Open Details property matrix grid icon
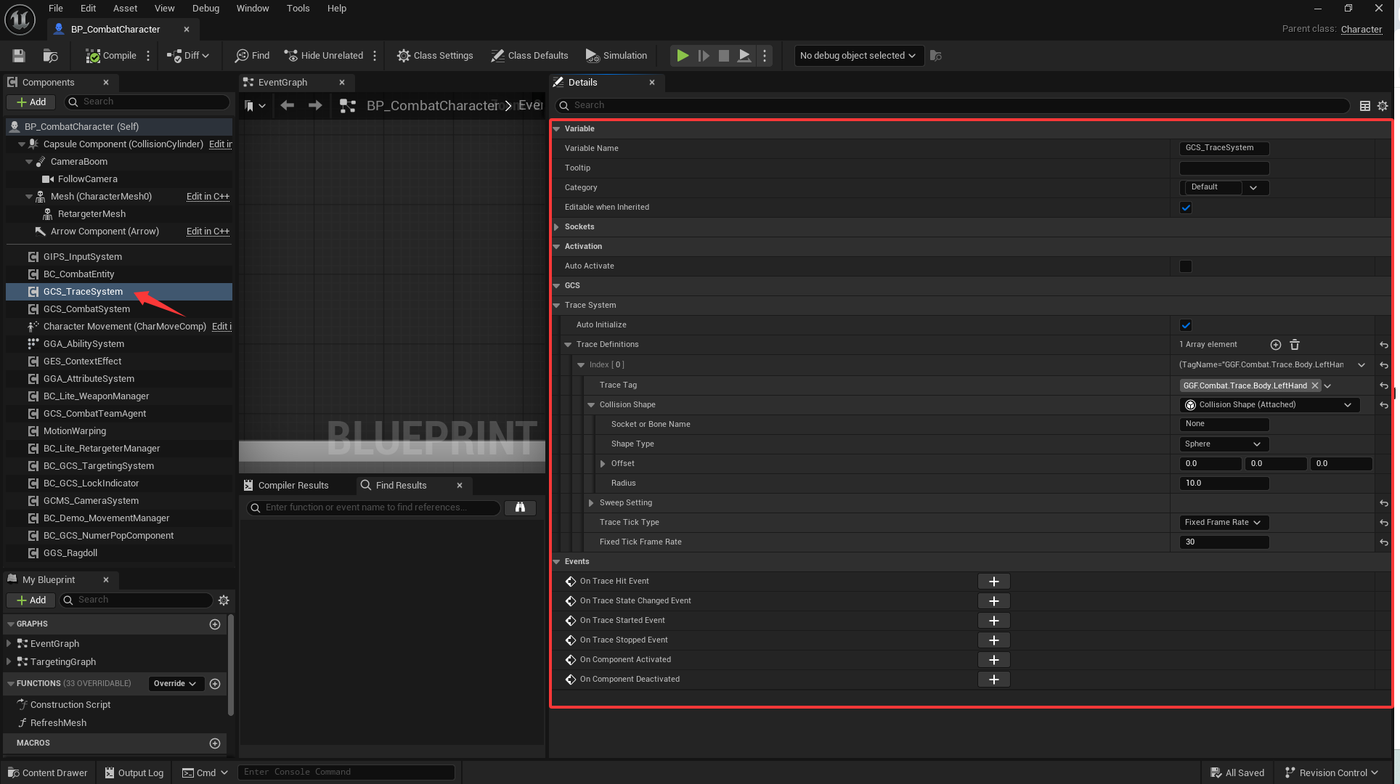The width and height of the screenshot is (1400, 784). click(x=1365, y=105)
